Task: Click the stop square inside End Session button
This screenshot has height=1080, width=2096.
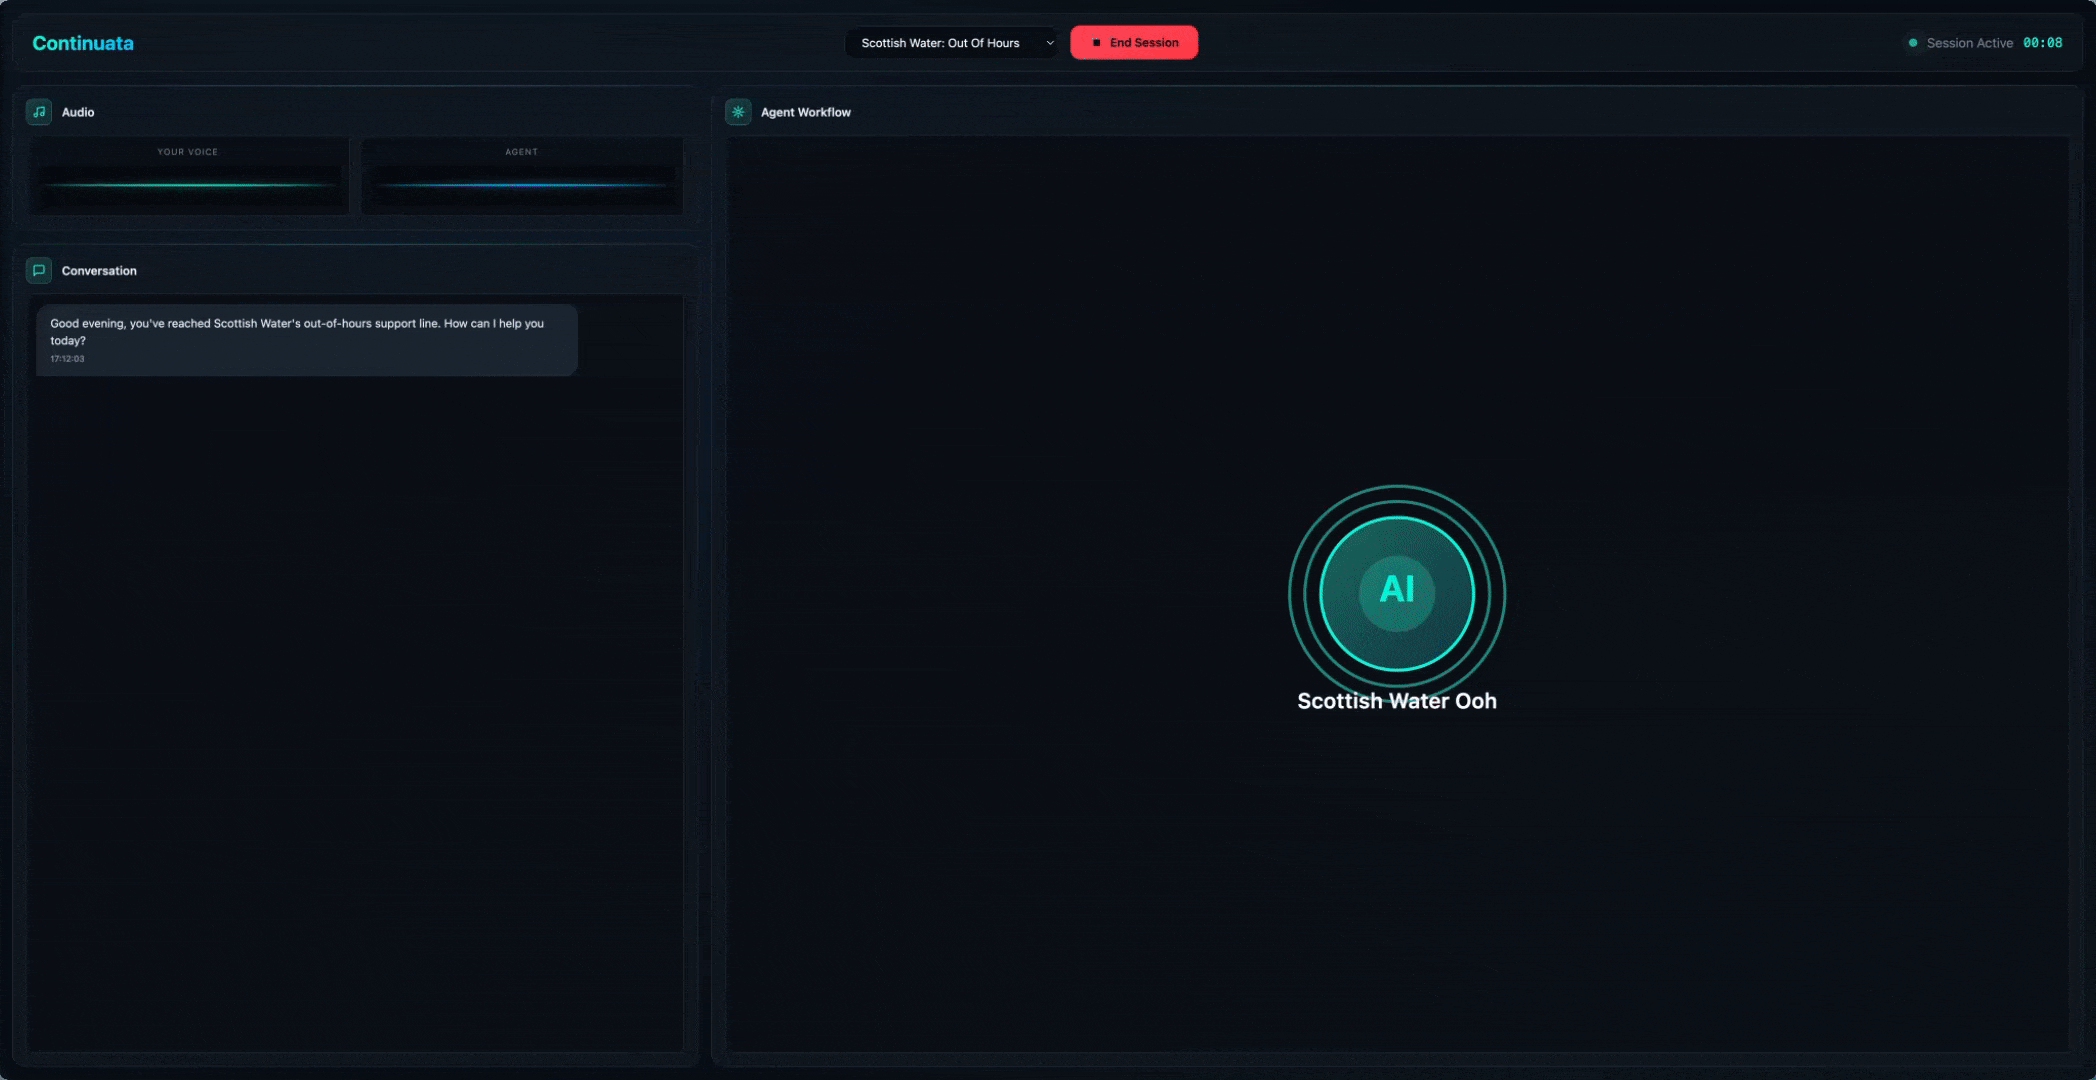Action: click(x=1098, y=42)
